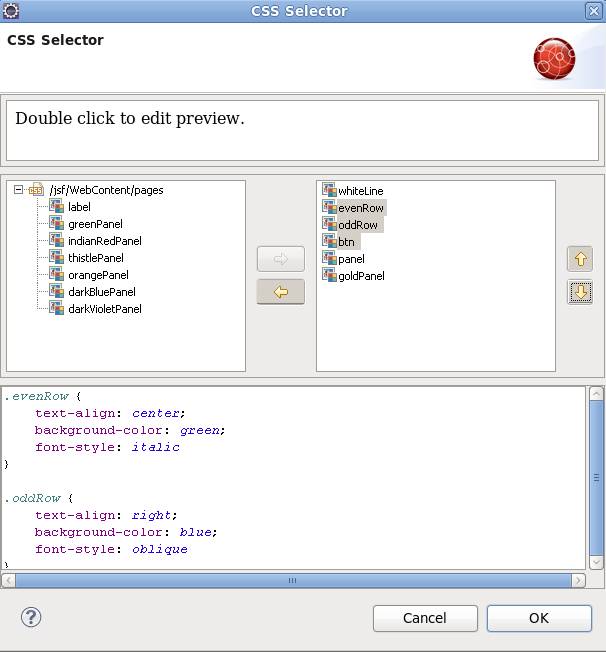Collapse the /jsf/WebContent/pages tree node
Screen dimensions: 606x652
click(18, 190)
